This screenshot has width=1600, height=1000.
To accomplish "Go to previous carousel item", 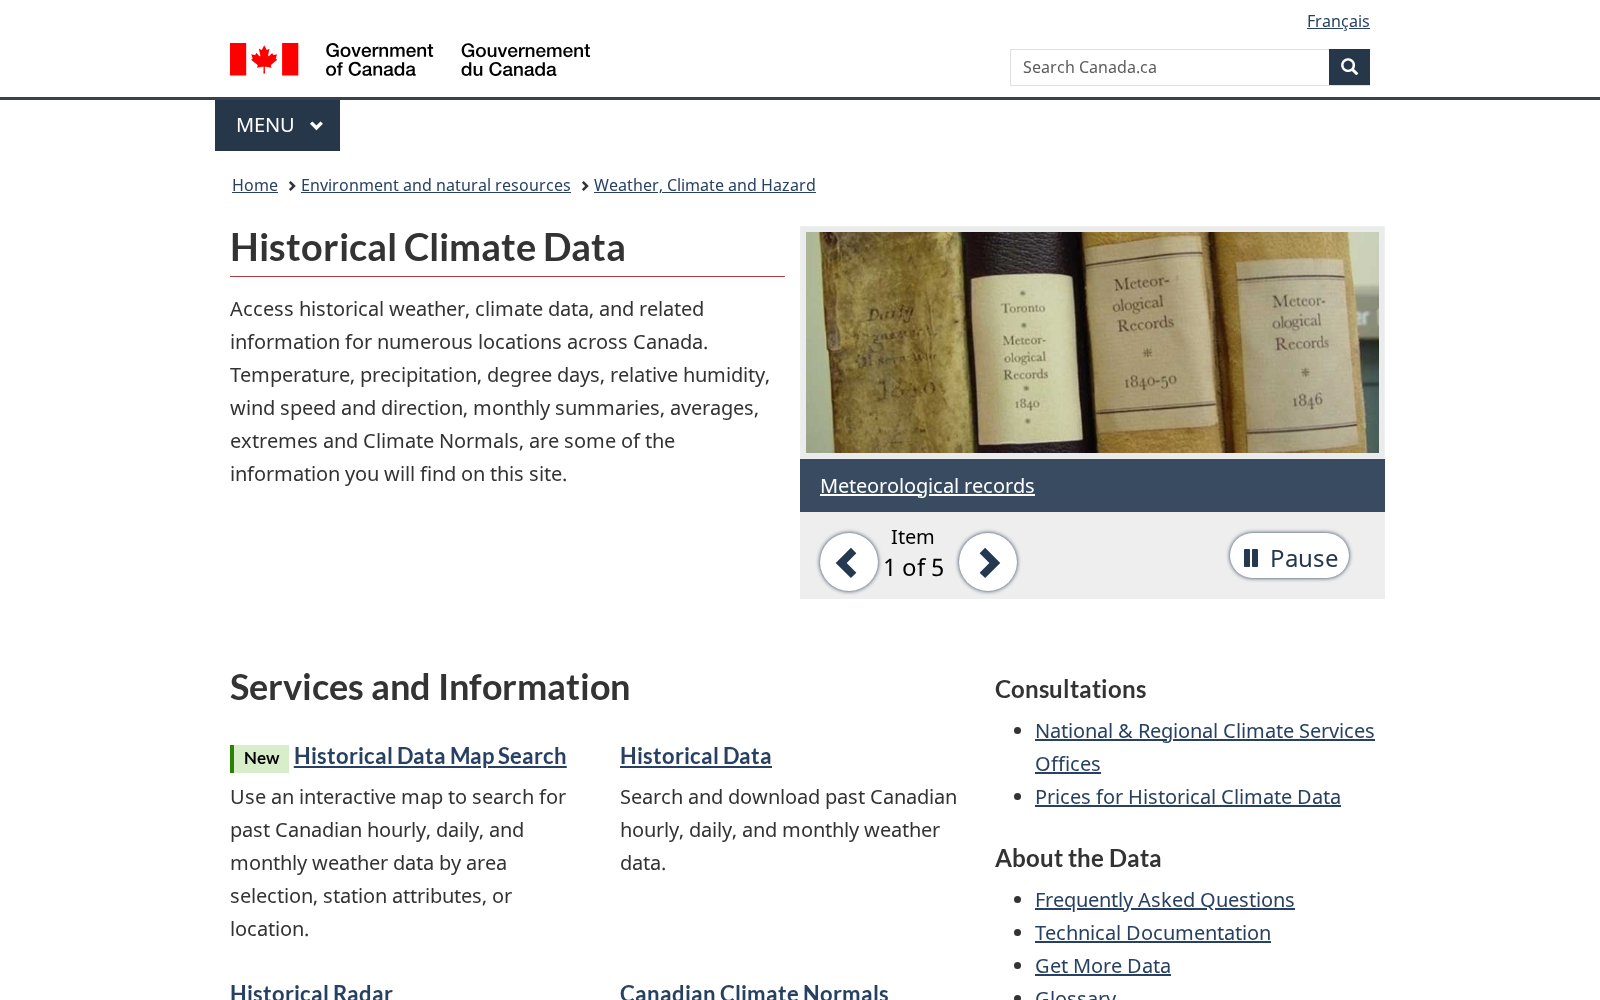I will pyautogui.click(x=848, y=562).
